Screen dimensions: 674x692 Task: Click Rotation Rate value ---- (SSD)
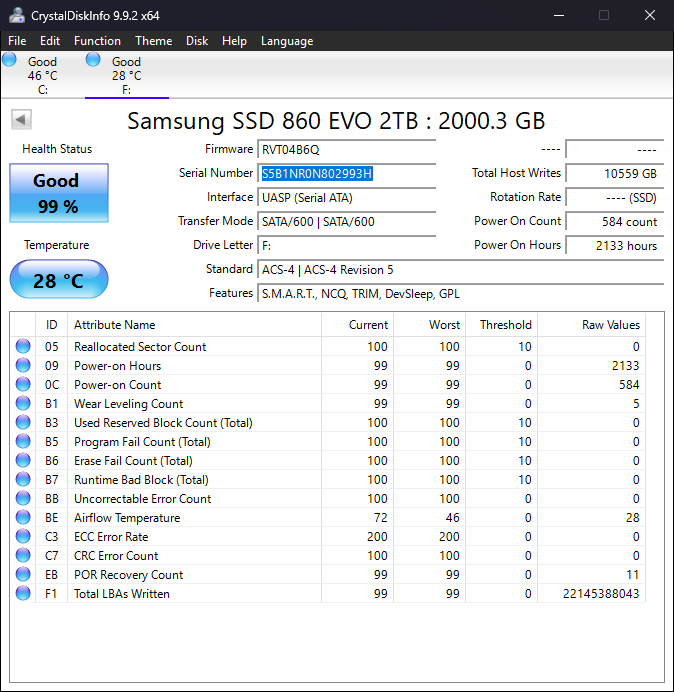614,198
